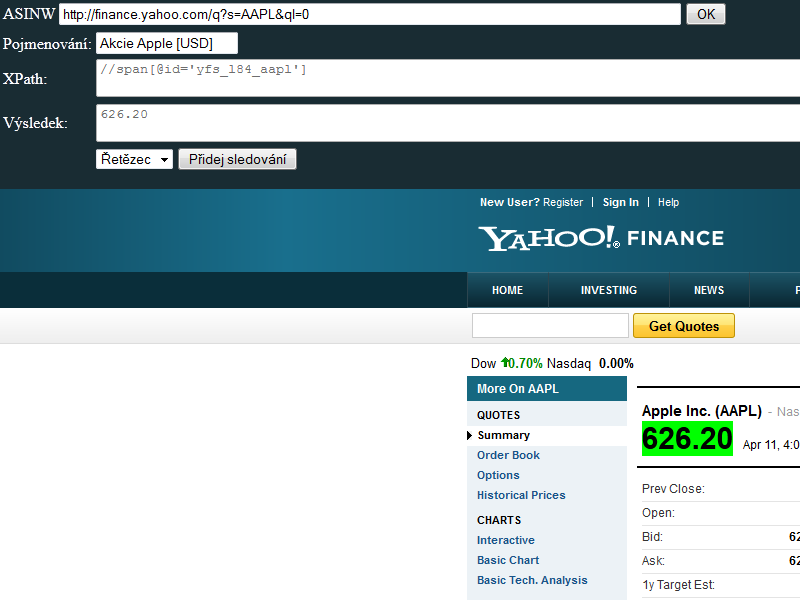
Task: Edit the Pojmenování name field
Action: [167, 43]
